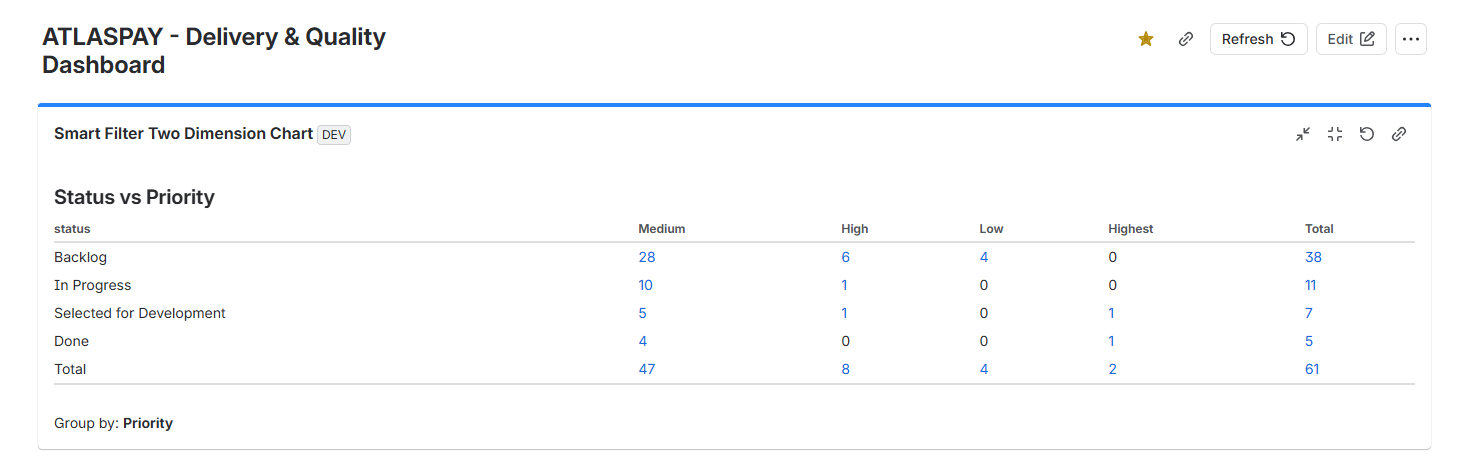The image size is (1470, 466).
Task: Click the Total row label
Action: coord(70,369)
